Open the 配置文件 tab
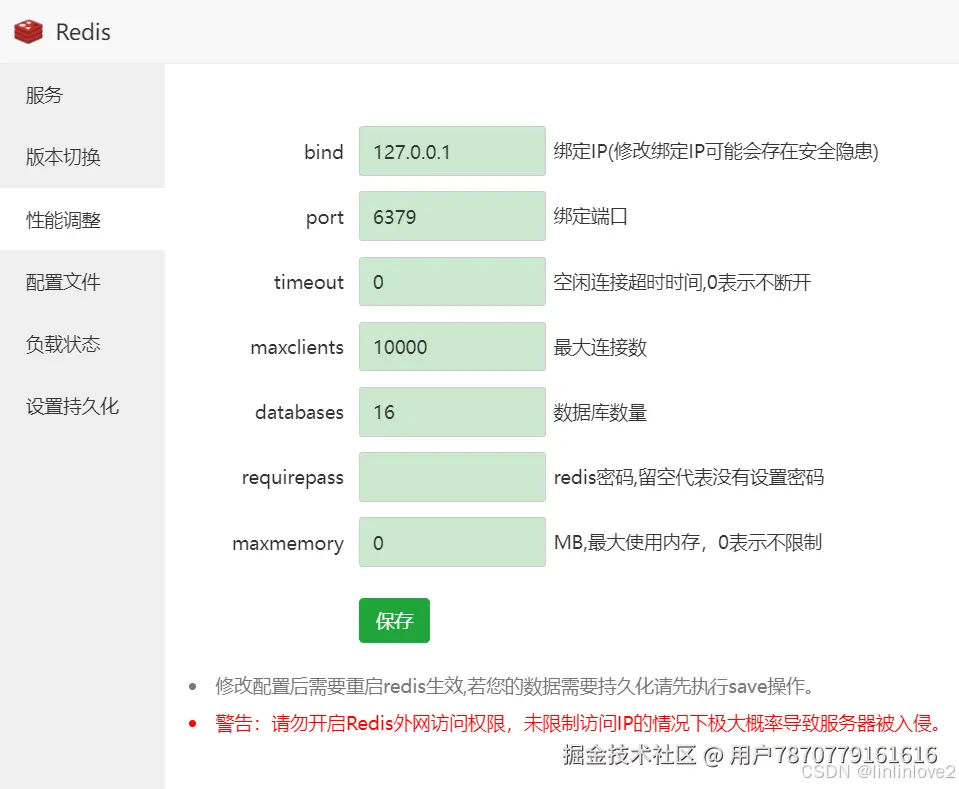This screenshot has width=959, height=789. (82, 282)
